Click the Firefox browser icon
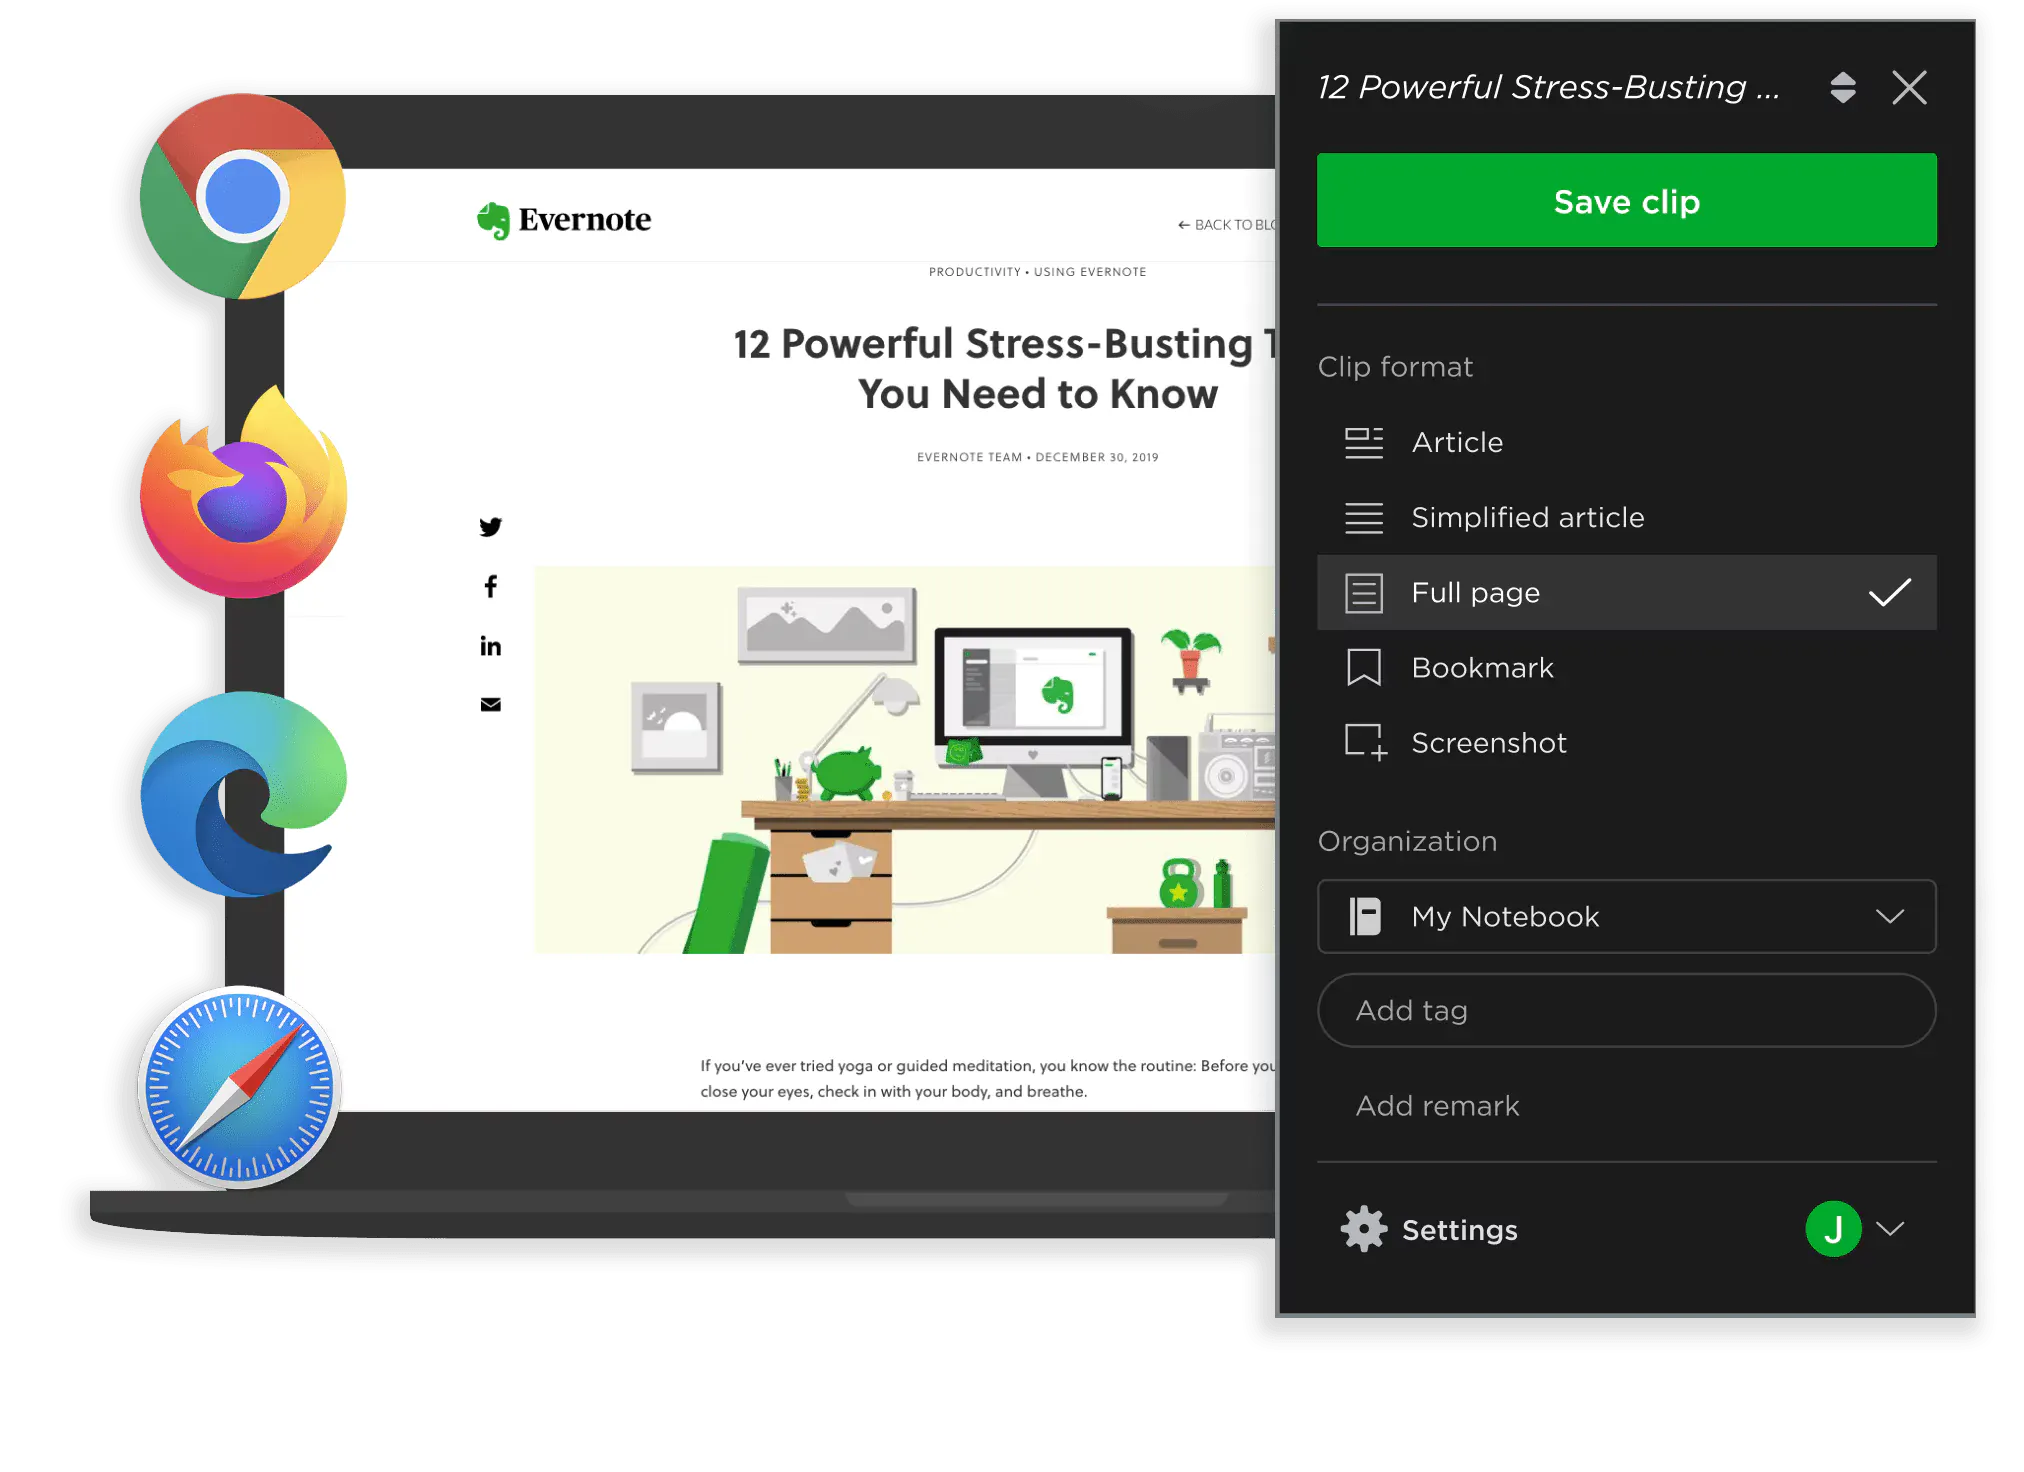The width and height of the screenshot is (2024, 1472). (x=243, y=495)
